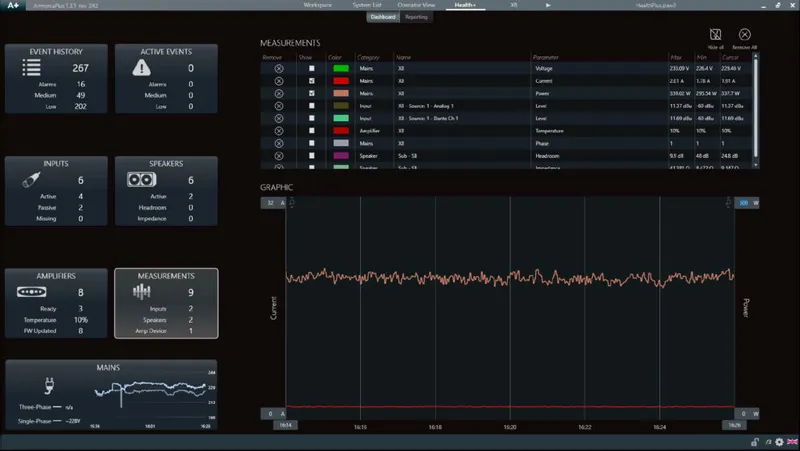Image resolution: width=800 pixels, height=451 pixels.
Task: Open the Inputs summary card
Action: coord(56,191)
